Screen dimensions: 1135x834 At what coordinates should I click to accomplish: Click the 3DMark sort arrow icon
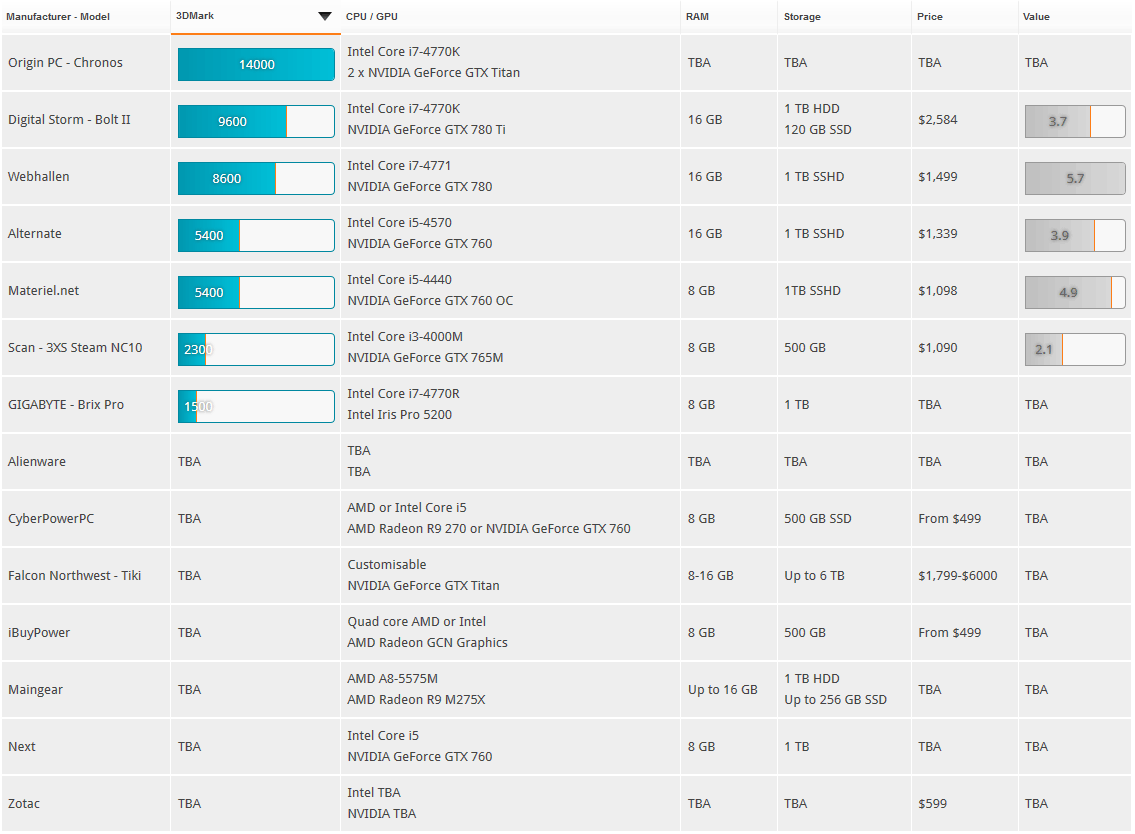[x=324, y=16]
